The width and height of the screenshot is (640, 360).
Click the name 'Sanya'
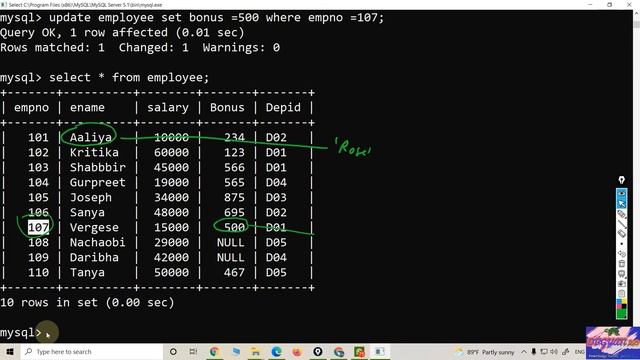point(87,213)
